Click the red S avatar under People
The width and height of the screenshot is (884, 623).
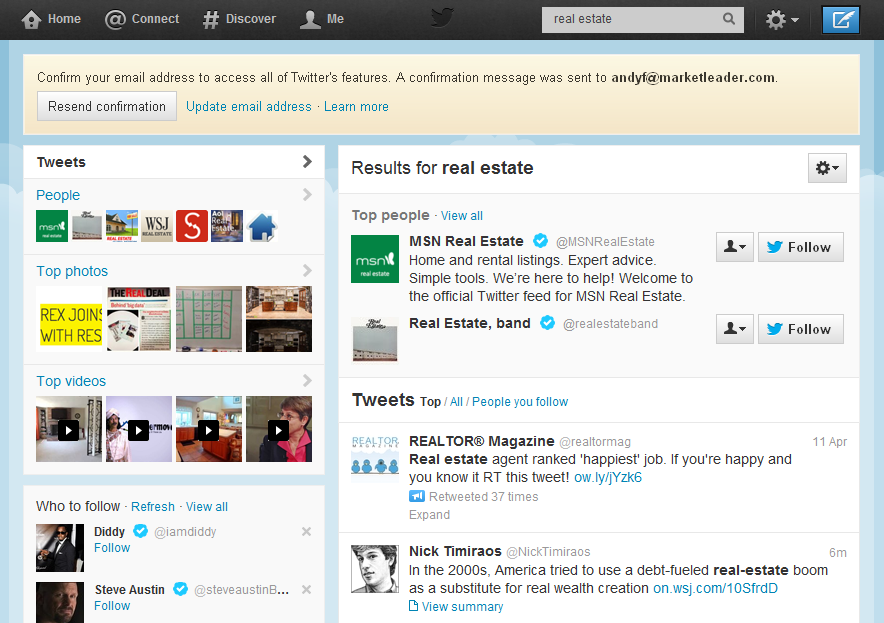click(192, 226)
